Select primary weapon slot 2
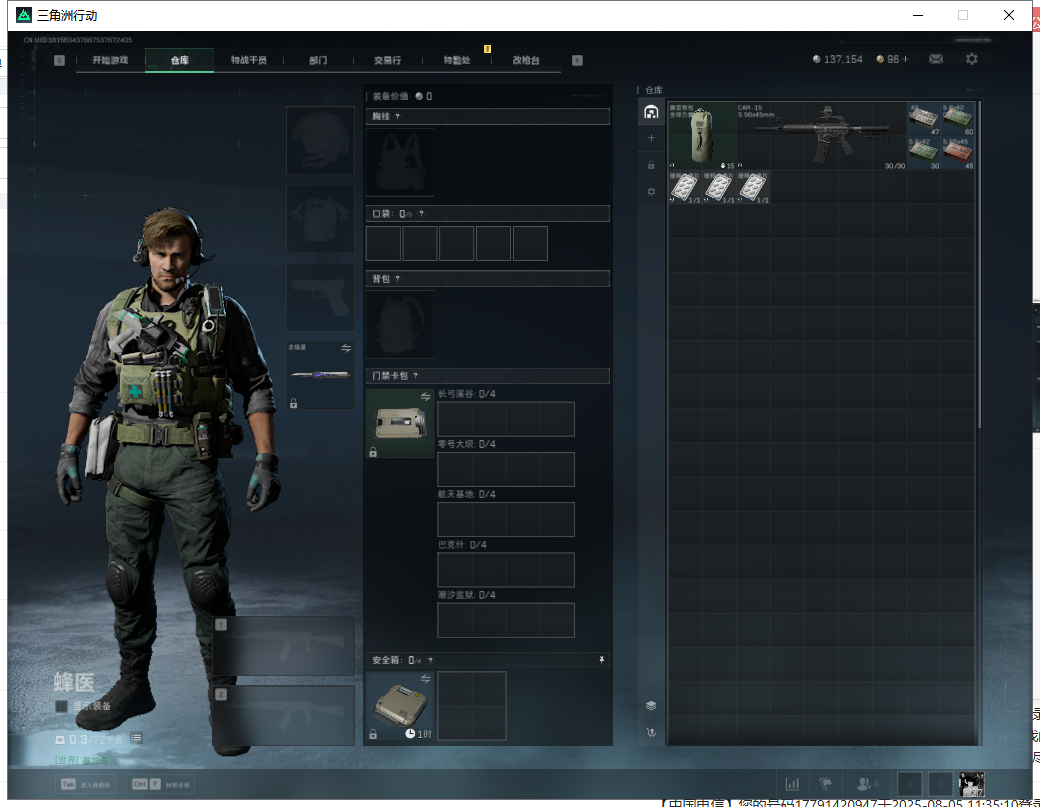 (x=284, y=715)
